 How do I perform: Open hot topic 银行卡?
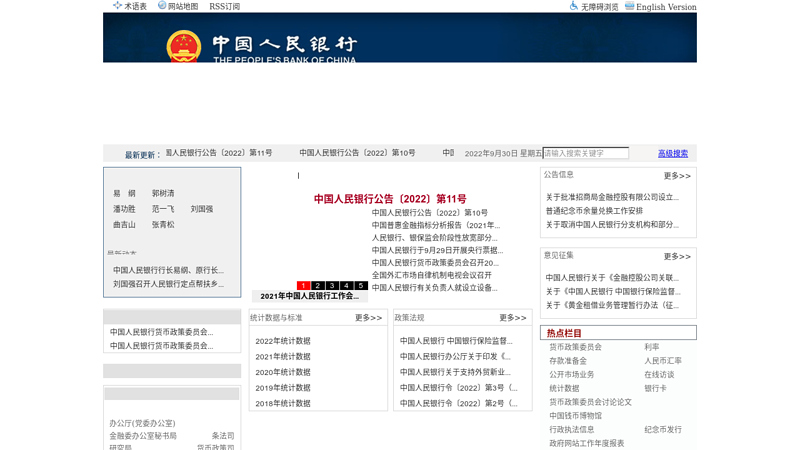click(655, 388)
